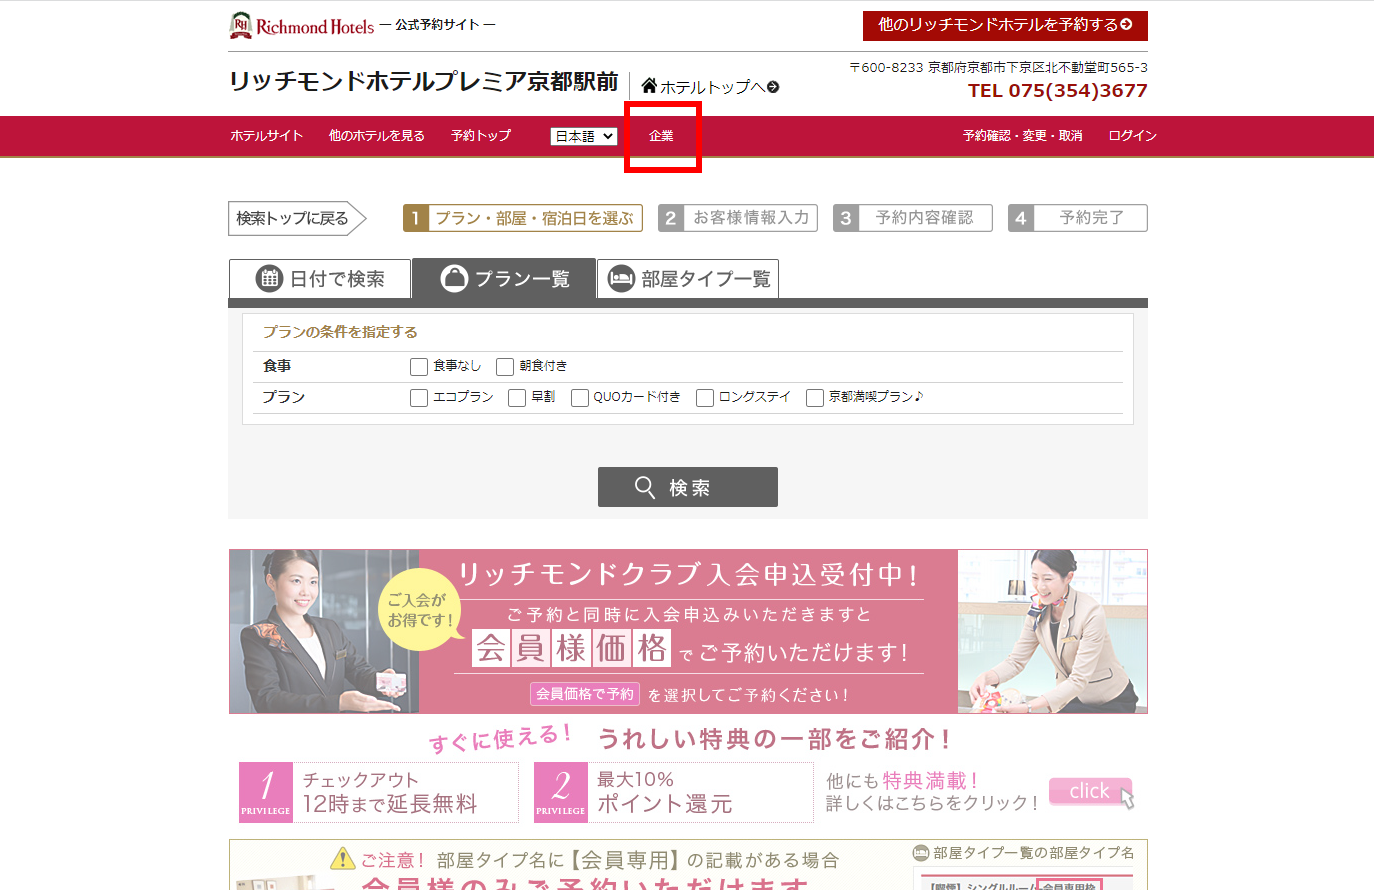Select the QUOカード付き checkbox
Screen dimensions: 1374x890
580,398
